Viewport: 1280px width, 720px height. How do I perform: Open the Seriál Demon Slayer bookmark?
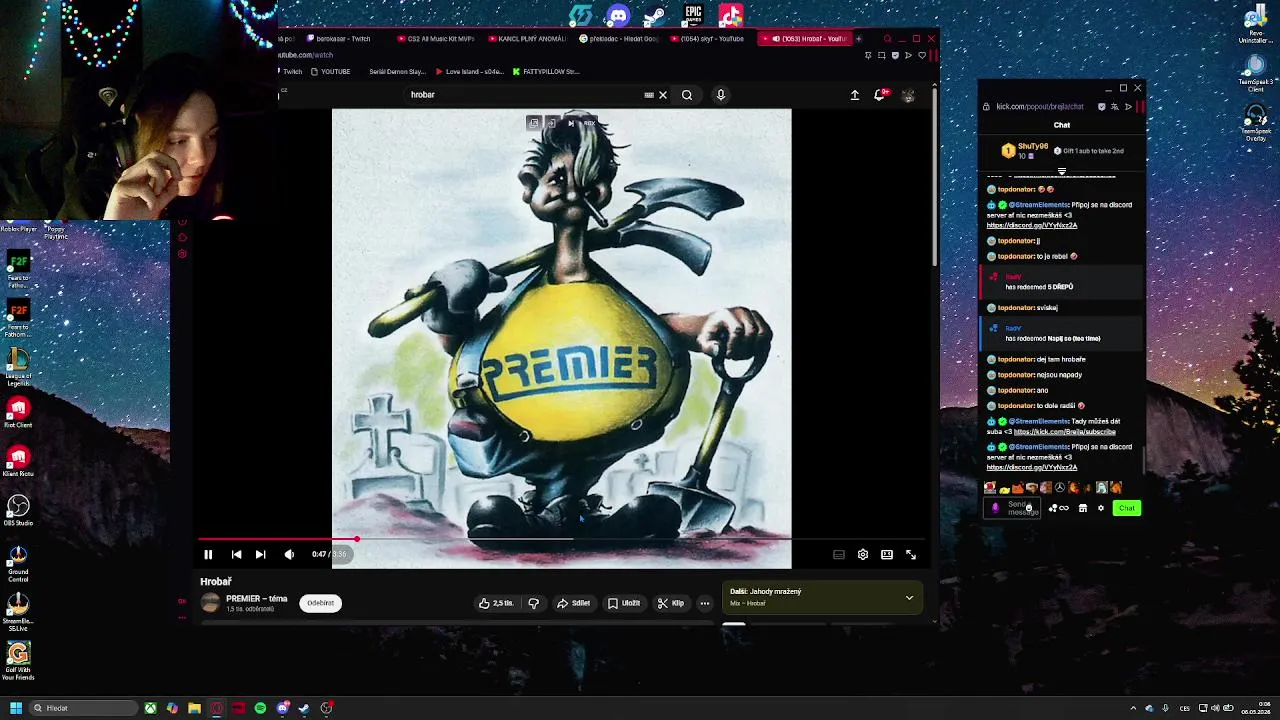(x=397, y=72)
